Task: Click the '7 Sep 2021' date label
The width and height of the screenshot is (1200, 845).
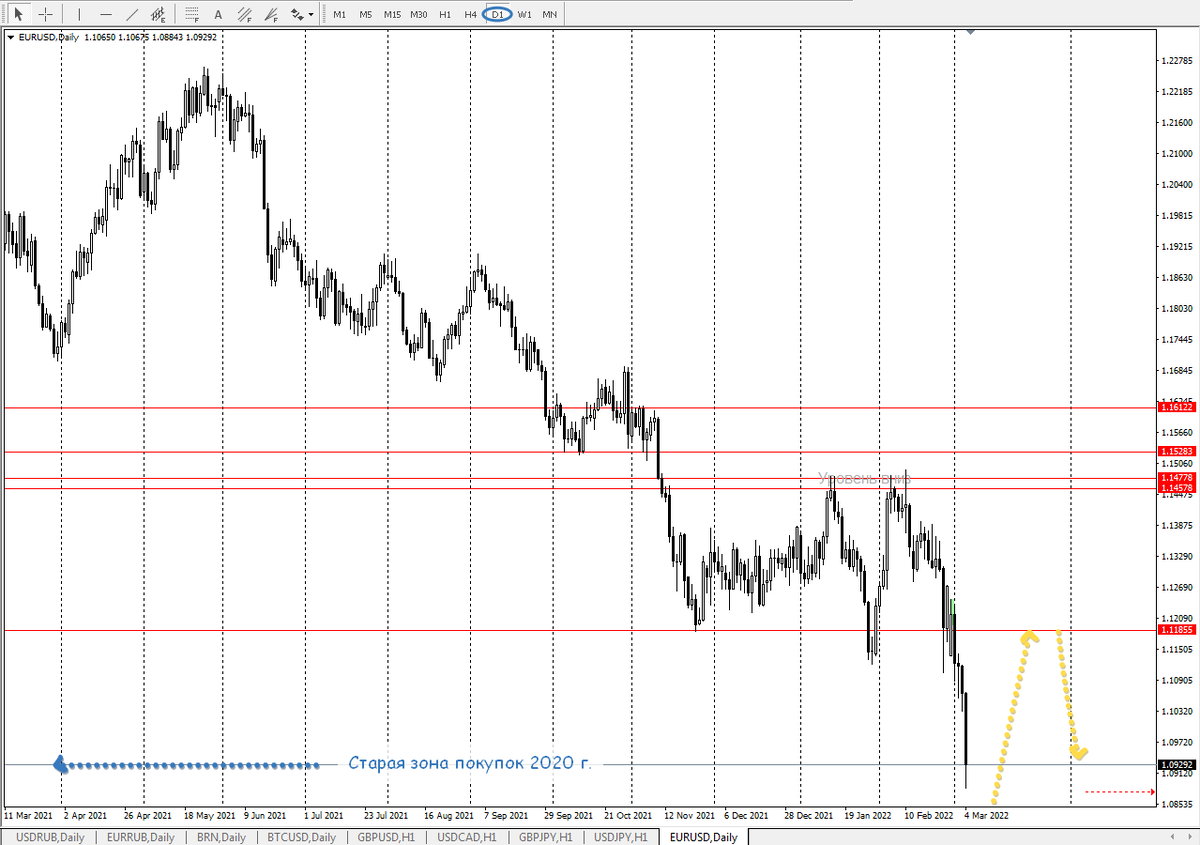Action: (x=506, y=814)
